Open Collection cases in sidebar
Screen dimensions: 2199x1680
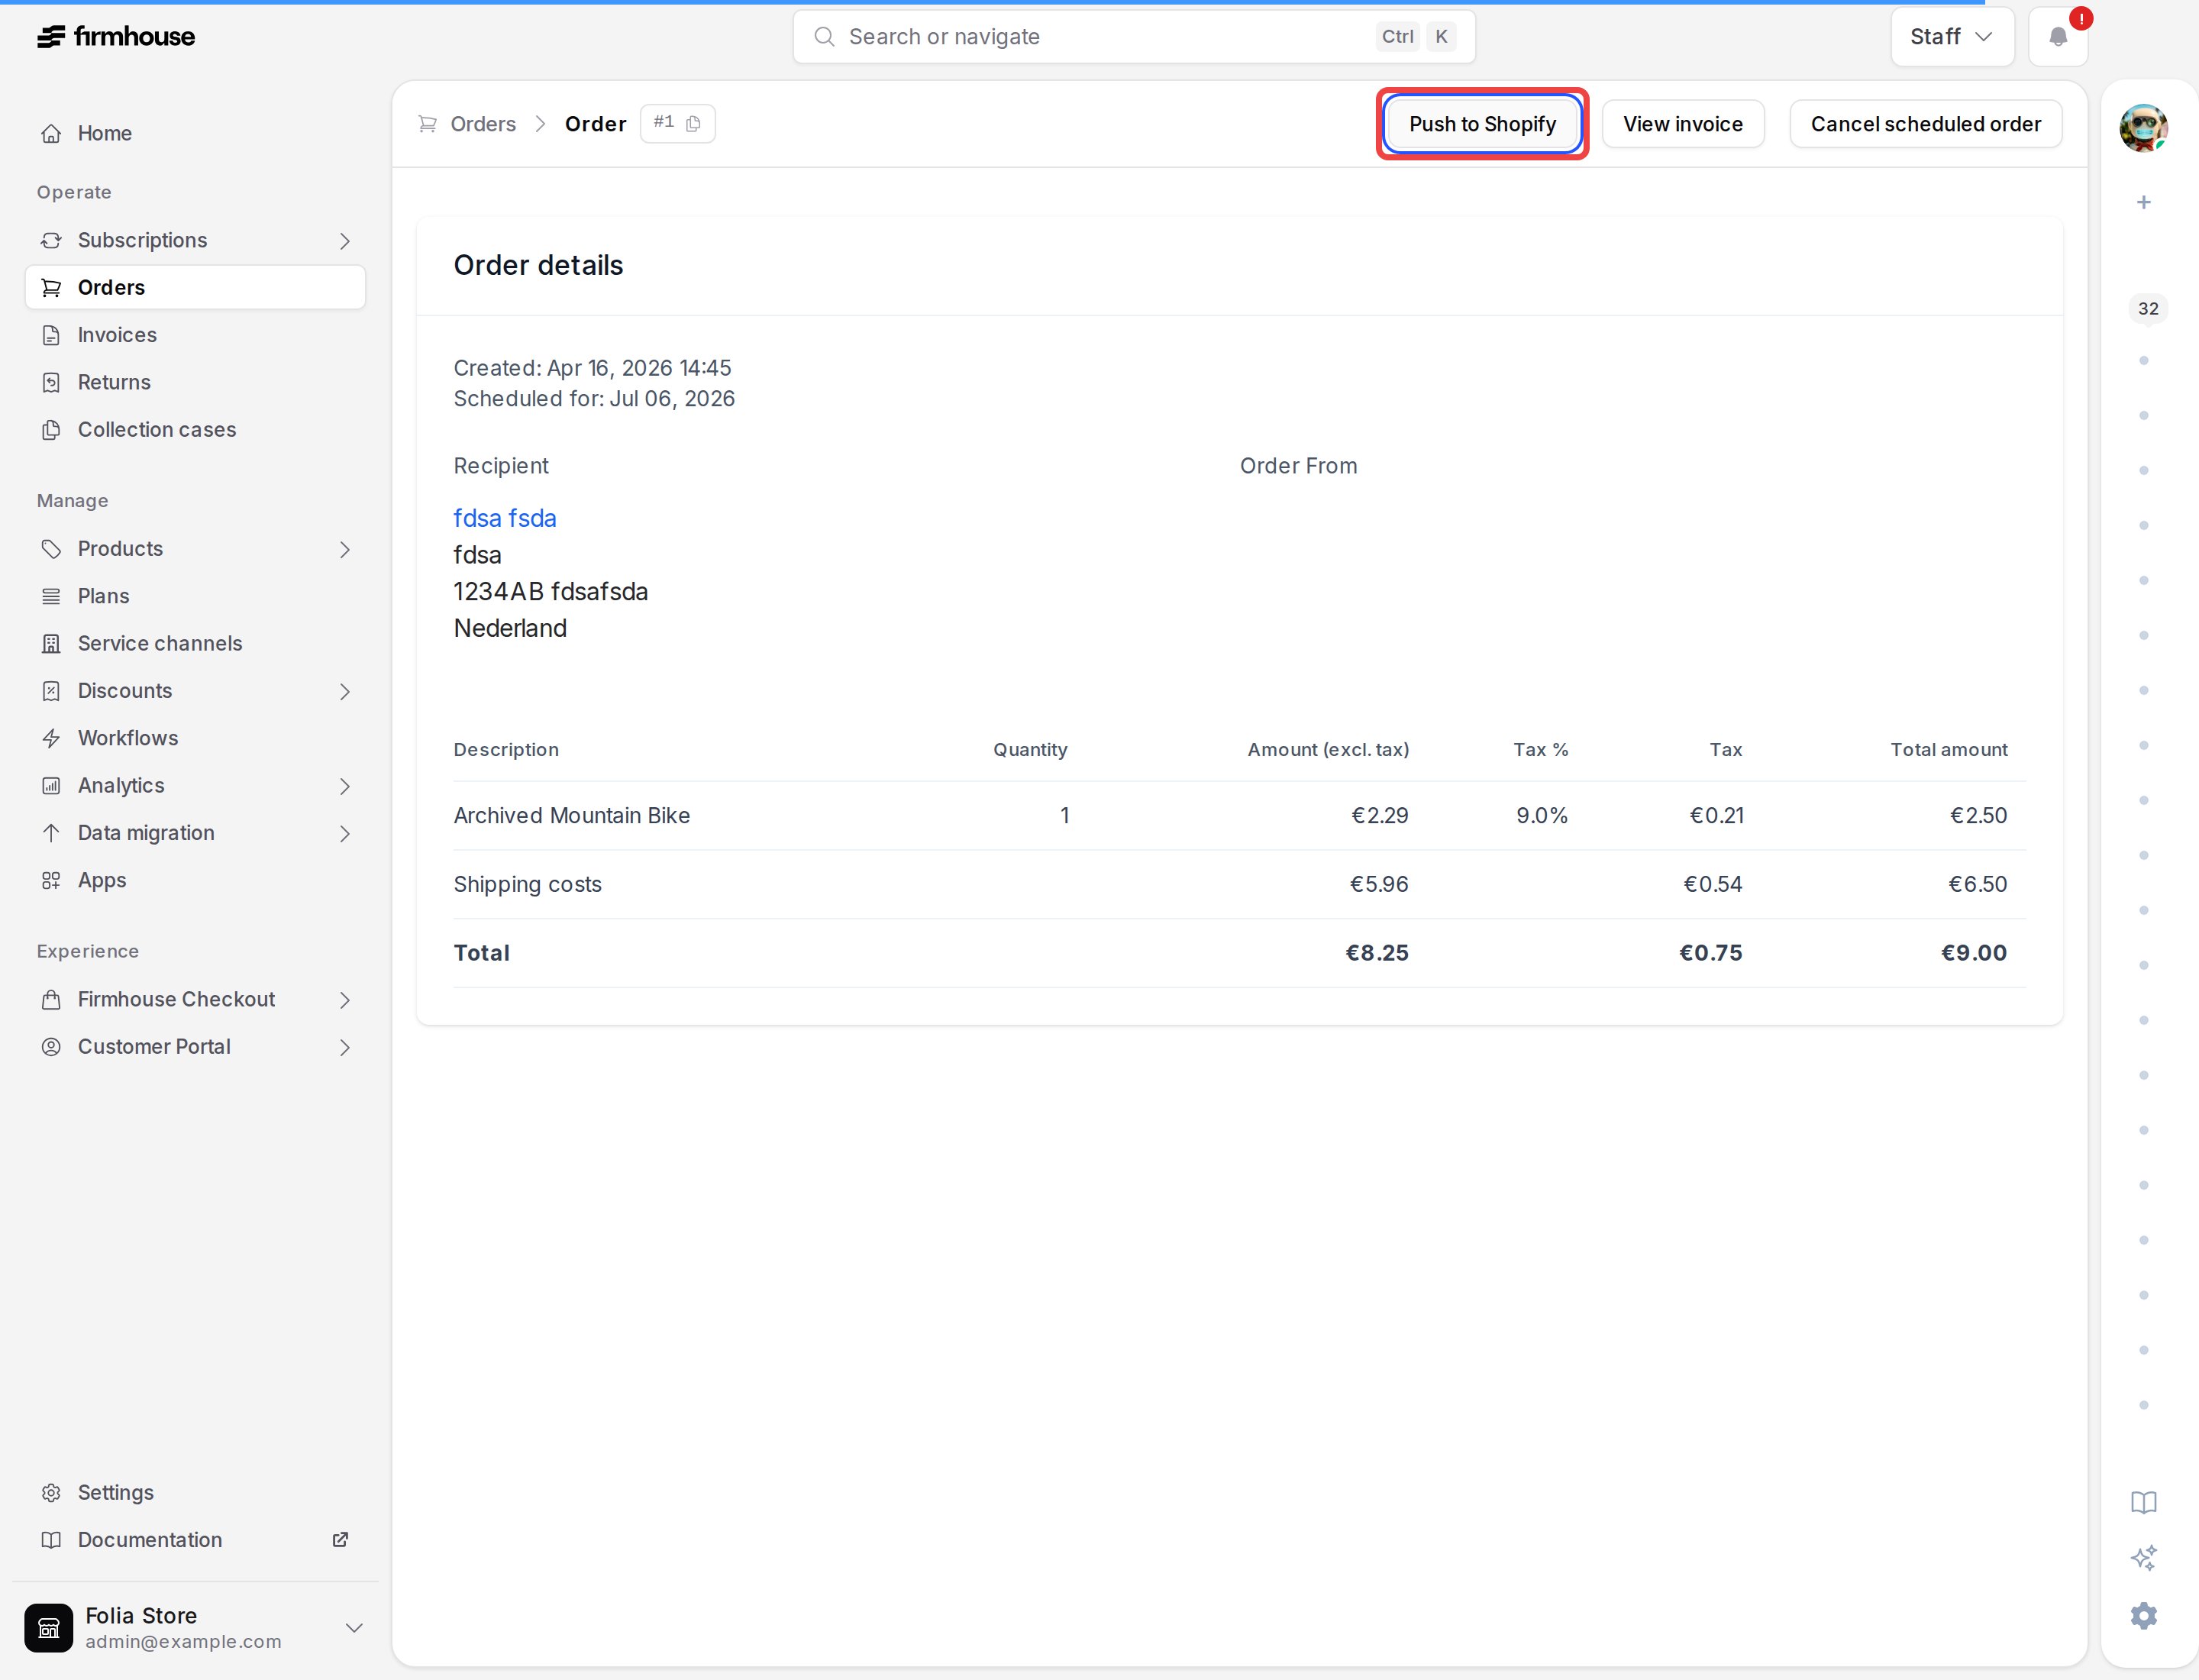(x=195, y=429)
